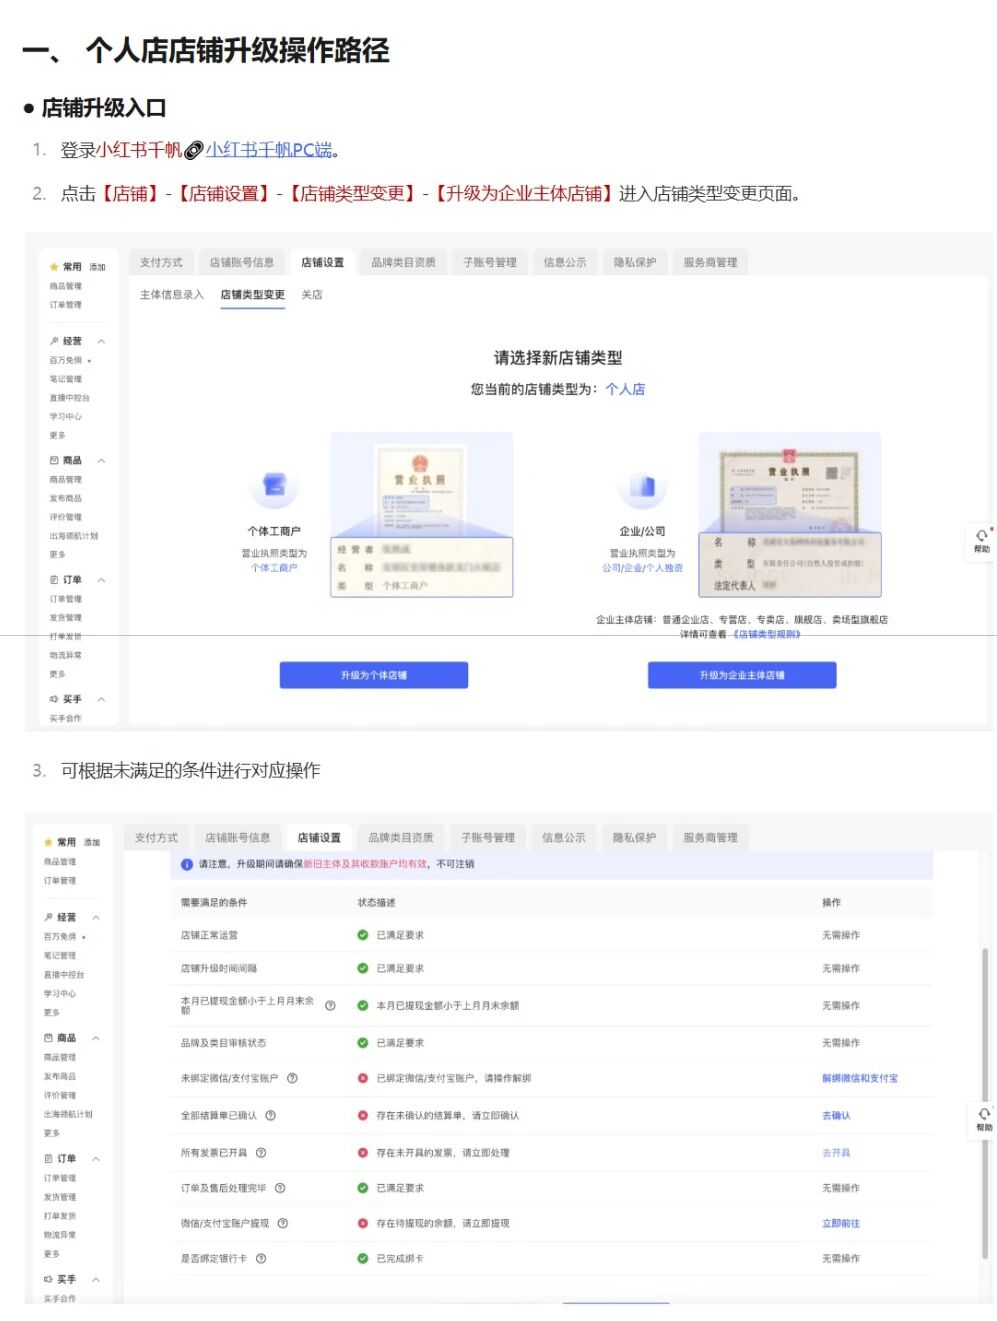
Task: Click the question icon next to 是否绑定银行卡
Action: click(261, 1259)
